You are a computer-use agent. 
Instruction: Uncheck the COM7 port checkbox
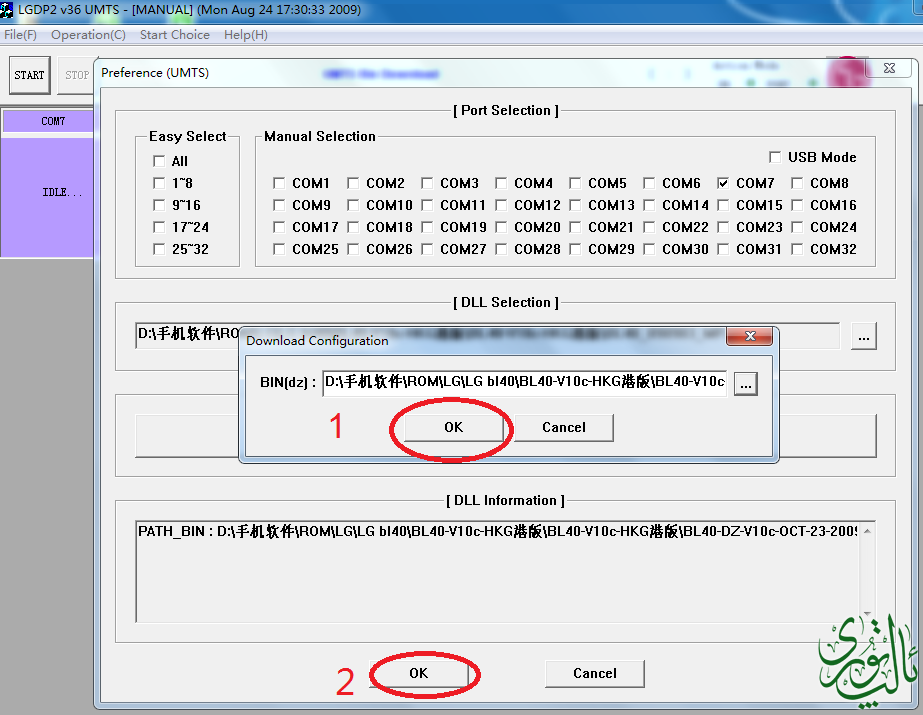click(x=723, y=183)
